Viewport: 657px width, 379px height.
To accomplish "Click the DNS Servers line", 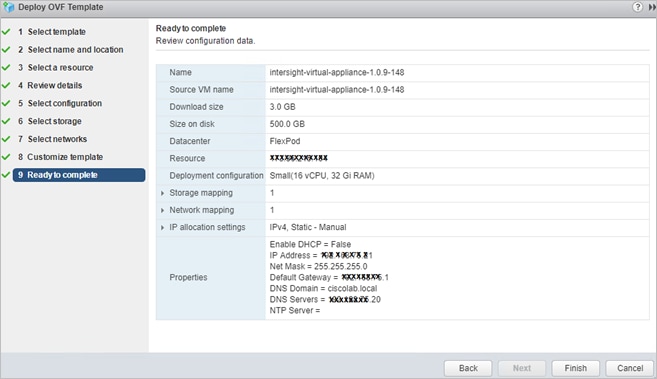I will pos(325,299).
